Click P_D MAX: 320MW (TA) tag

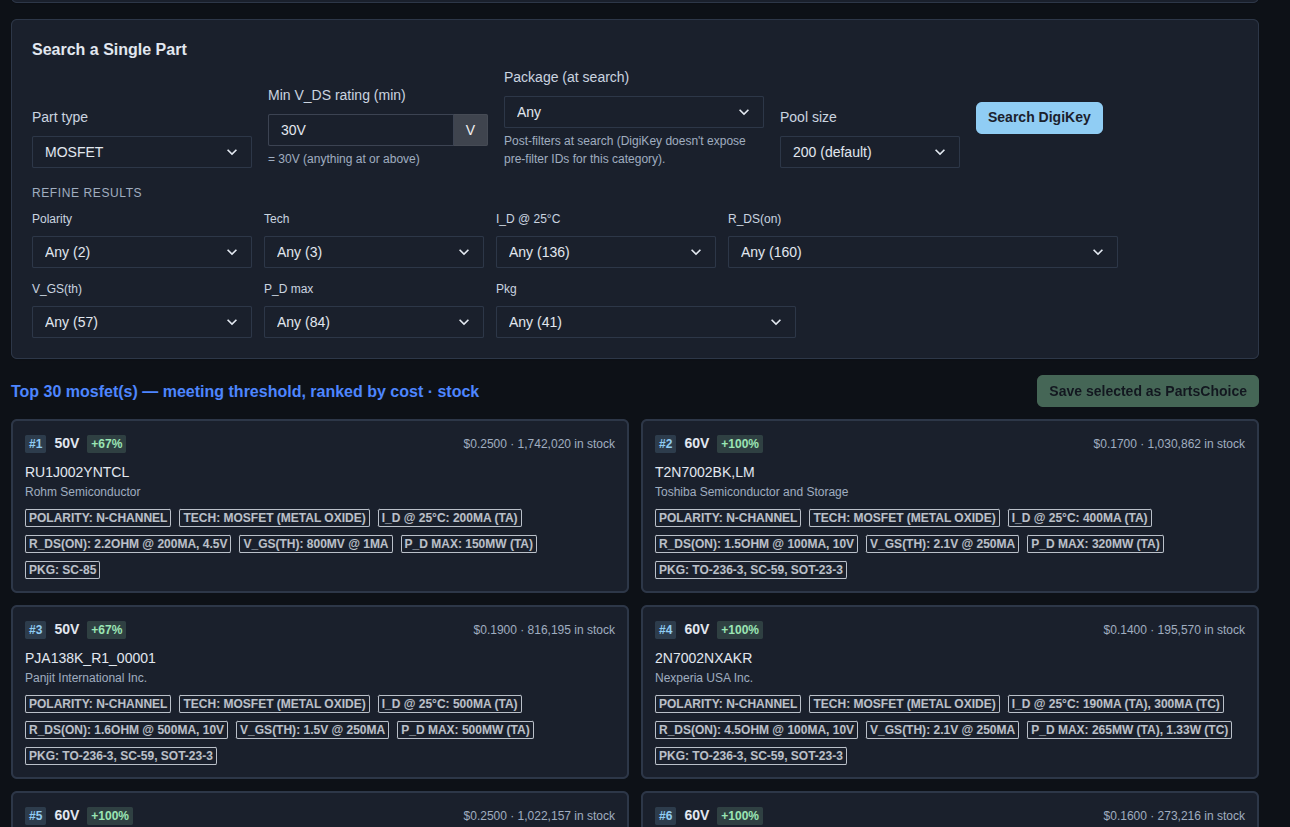pyautogui.click(x=1095, y=544)
